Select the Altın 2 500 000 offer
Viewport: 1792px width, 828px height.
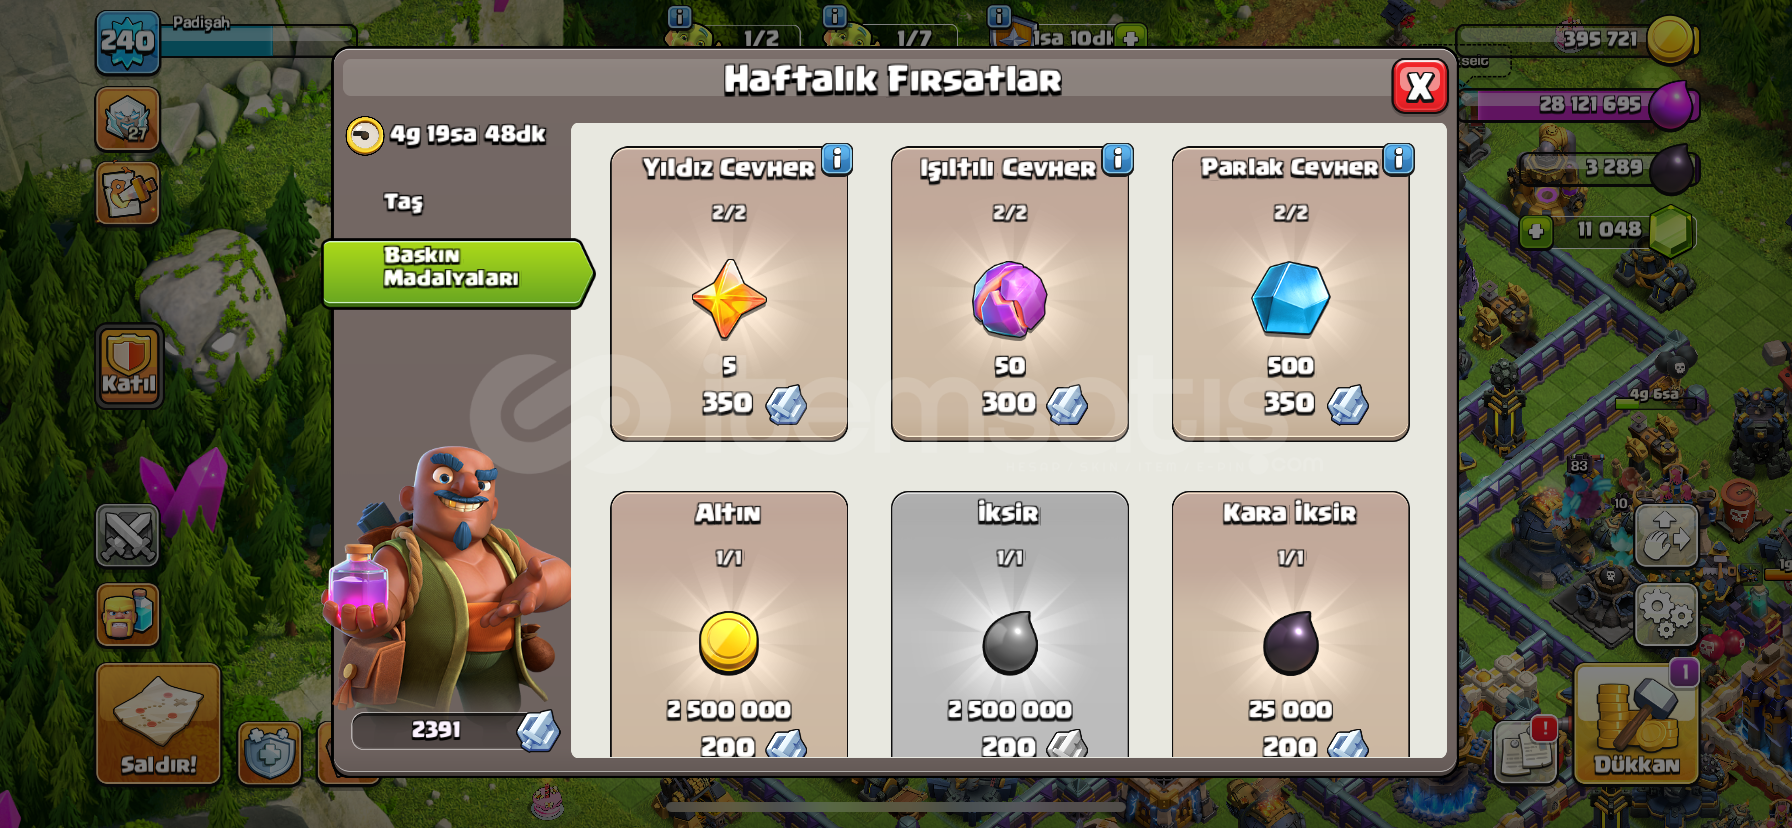pyautogui.click(x=729, y=625)
